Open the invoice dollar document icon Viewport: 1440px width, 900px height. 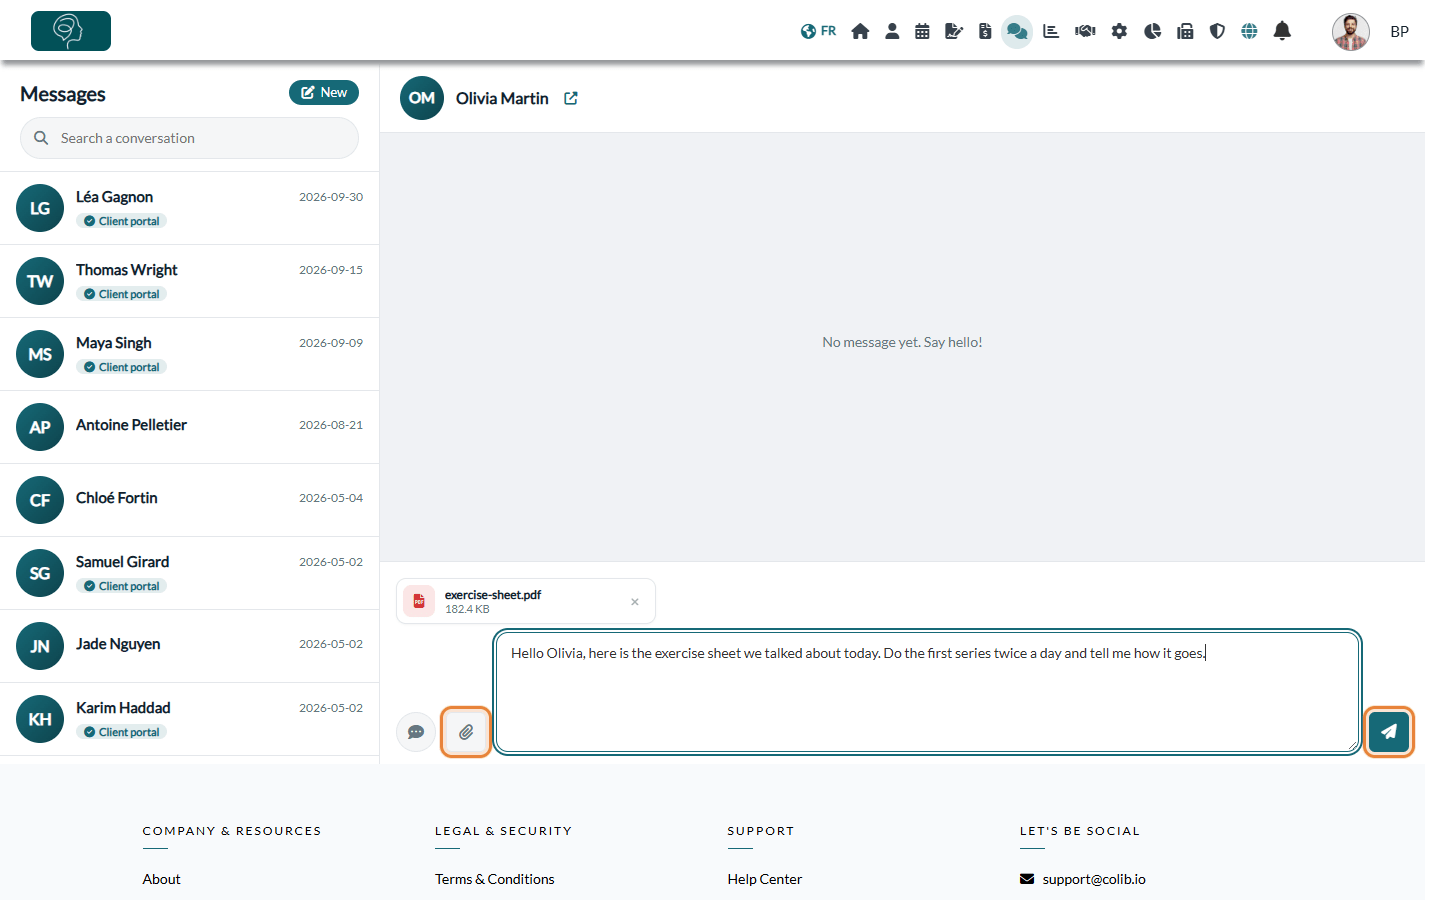pos(985,31)
